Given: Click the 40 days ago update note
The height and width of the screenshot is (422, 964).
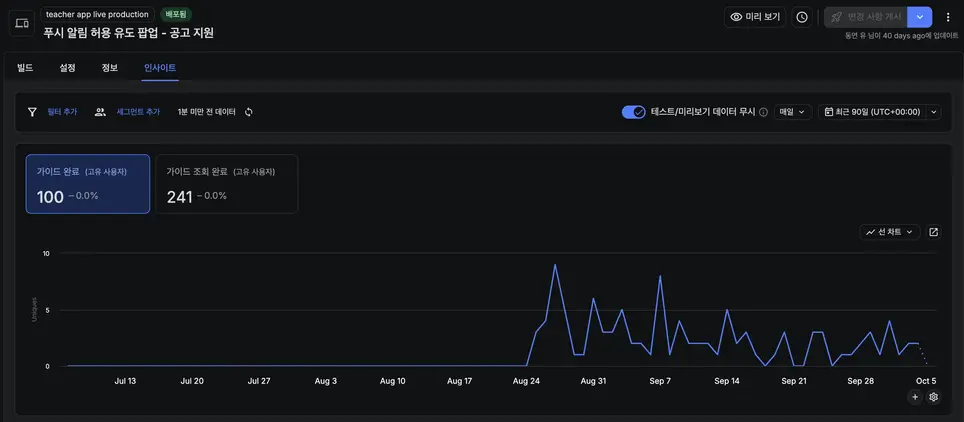Looking at the screenshot, I should pyautogui.click(x=902, y=36).
